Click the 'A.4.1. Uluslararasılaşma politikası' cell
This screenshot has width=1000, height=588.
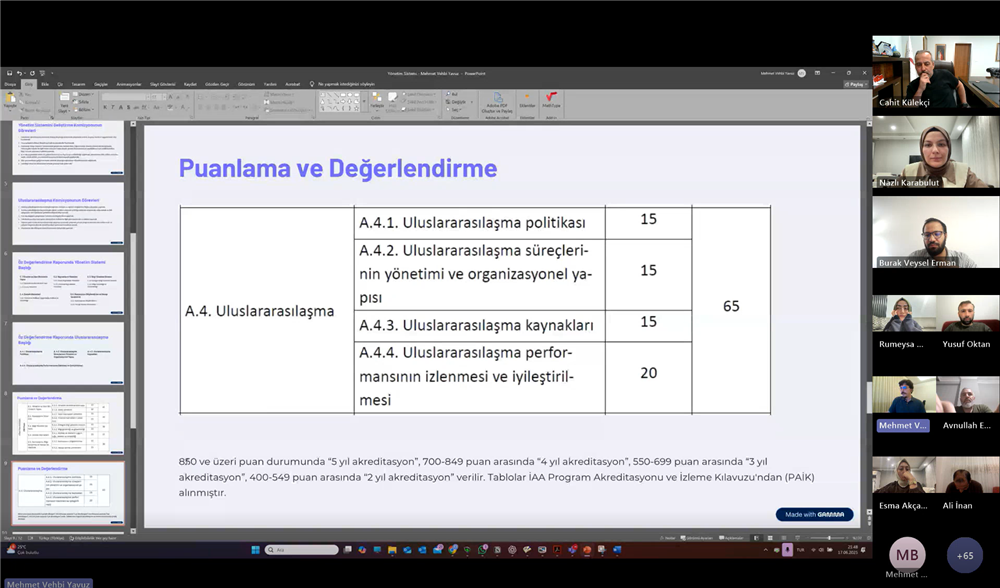point(480,223)
